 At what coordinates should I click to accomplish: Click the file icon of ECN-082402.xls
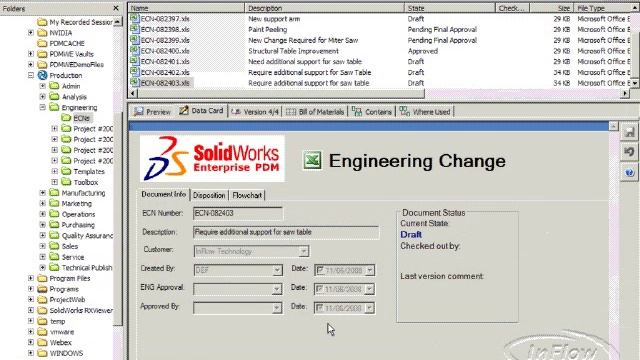pos(134,72)
